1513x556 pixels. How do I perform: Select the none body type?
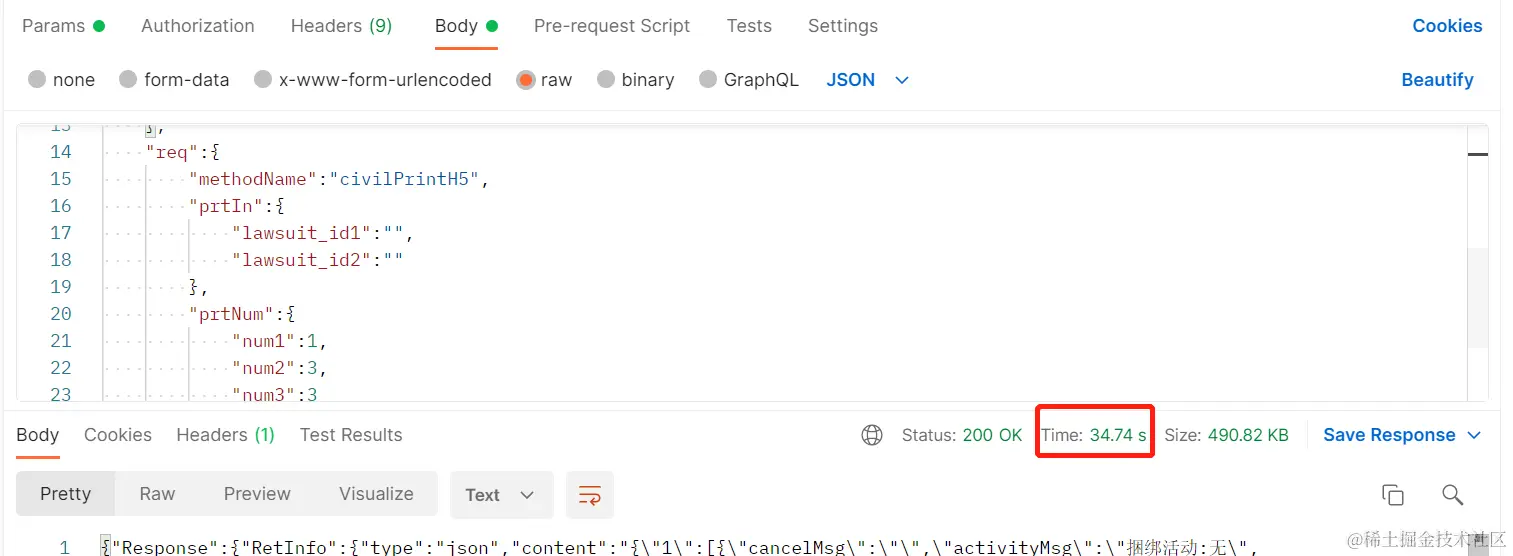[x=38, y=80]
